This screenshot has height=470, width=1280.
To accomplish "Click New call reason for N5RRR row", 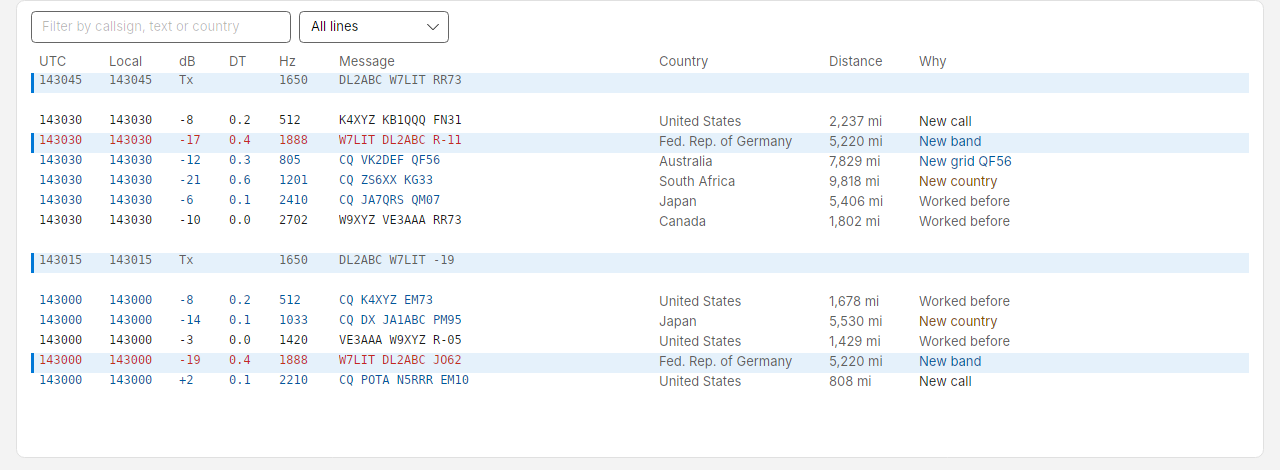I will (945, 381).
